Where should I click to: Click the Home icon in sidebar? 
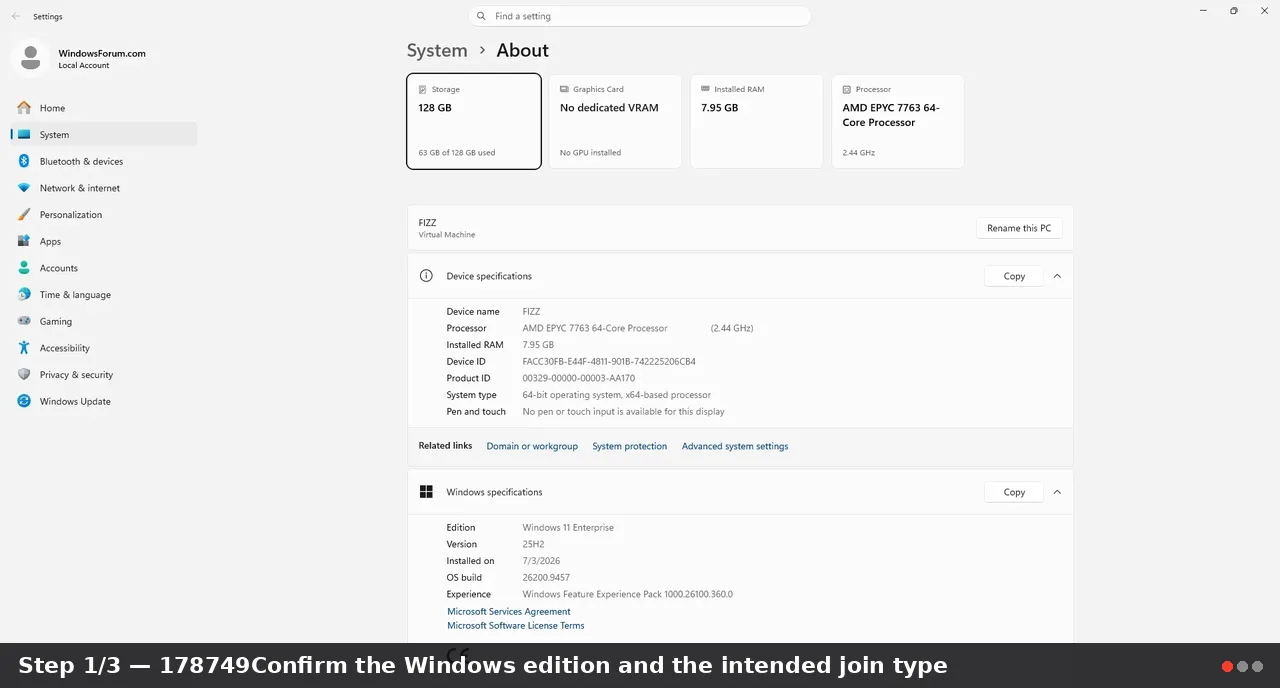pos(24,108)
